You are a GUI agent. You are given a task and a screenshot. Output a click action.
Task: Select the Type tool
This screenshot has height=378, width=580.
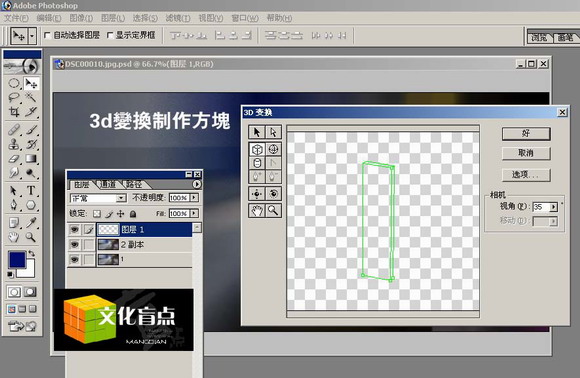click(x=31, y=190)
